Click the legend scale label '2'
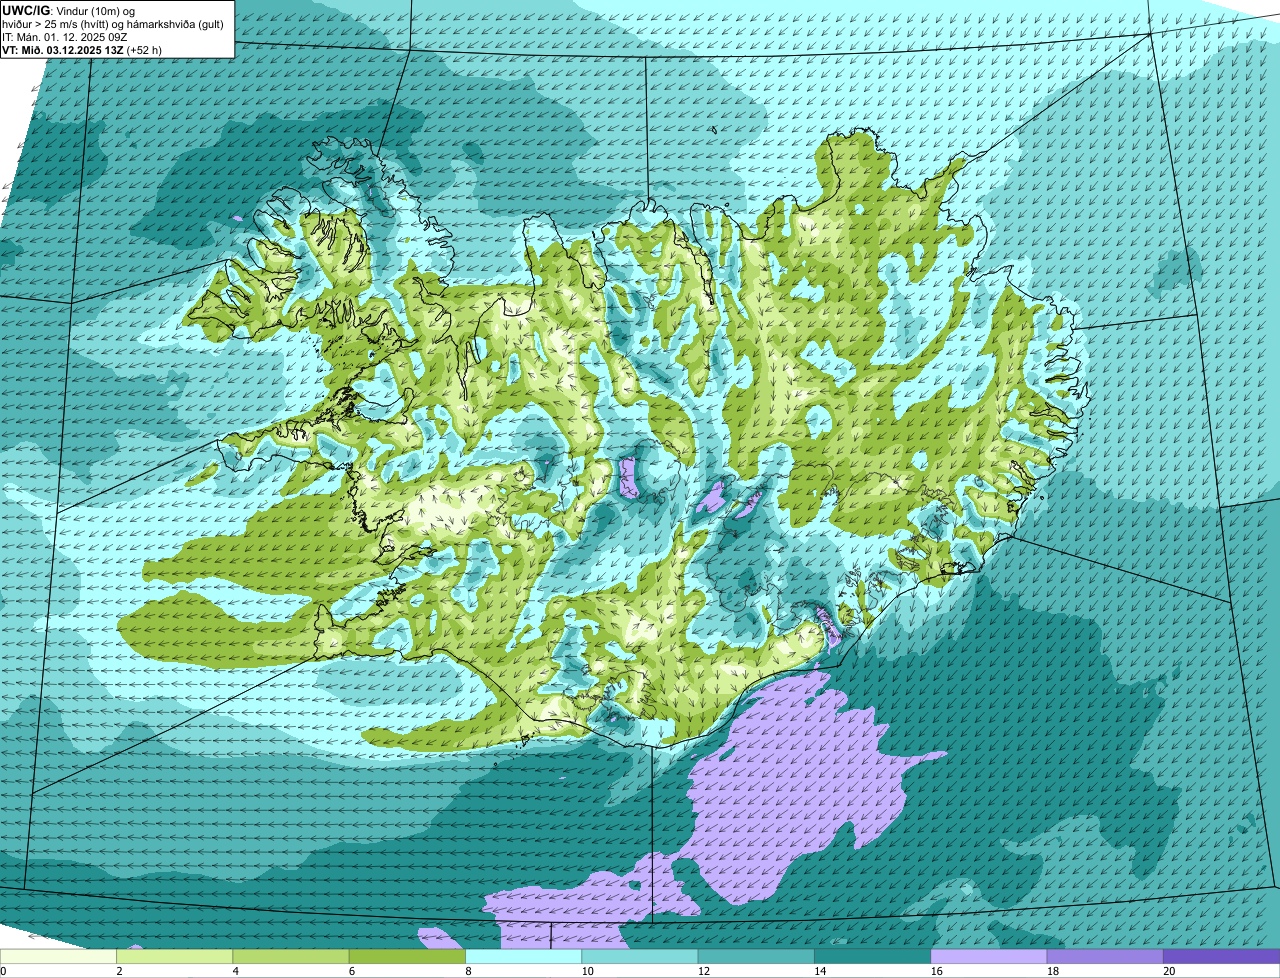 [119, 972]
